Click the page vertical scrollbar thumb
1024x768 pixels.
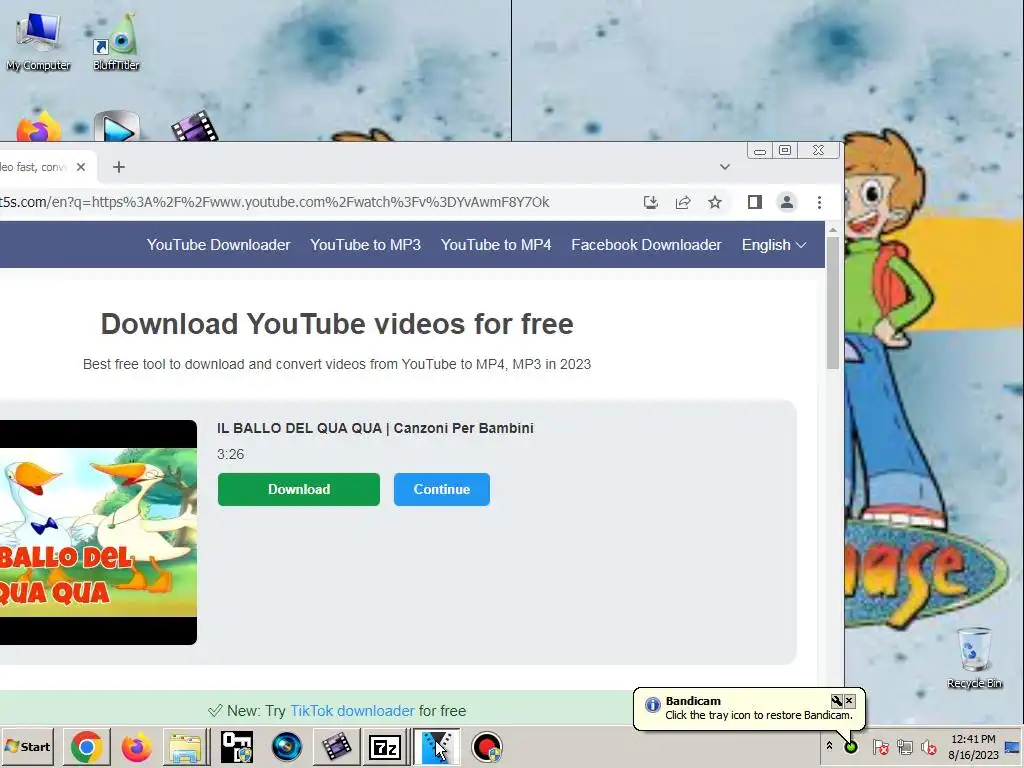833,304
